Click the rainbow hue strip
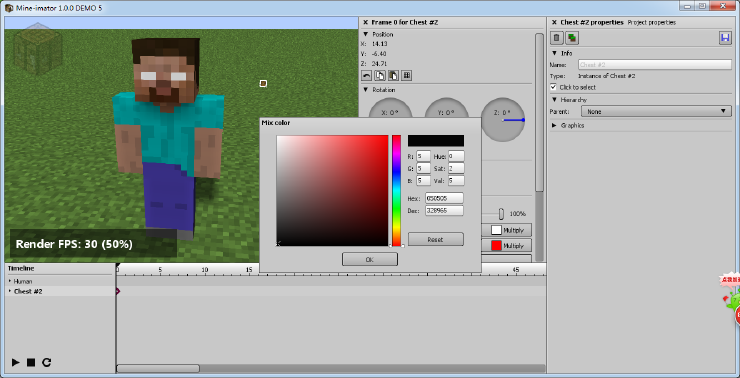740x378 pixels. pyautogui.click(x=396, y=191)
